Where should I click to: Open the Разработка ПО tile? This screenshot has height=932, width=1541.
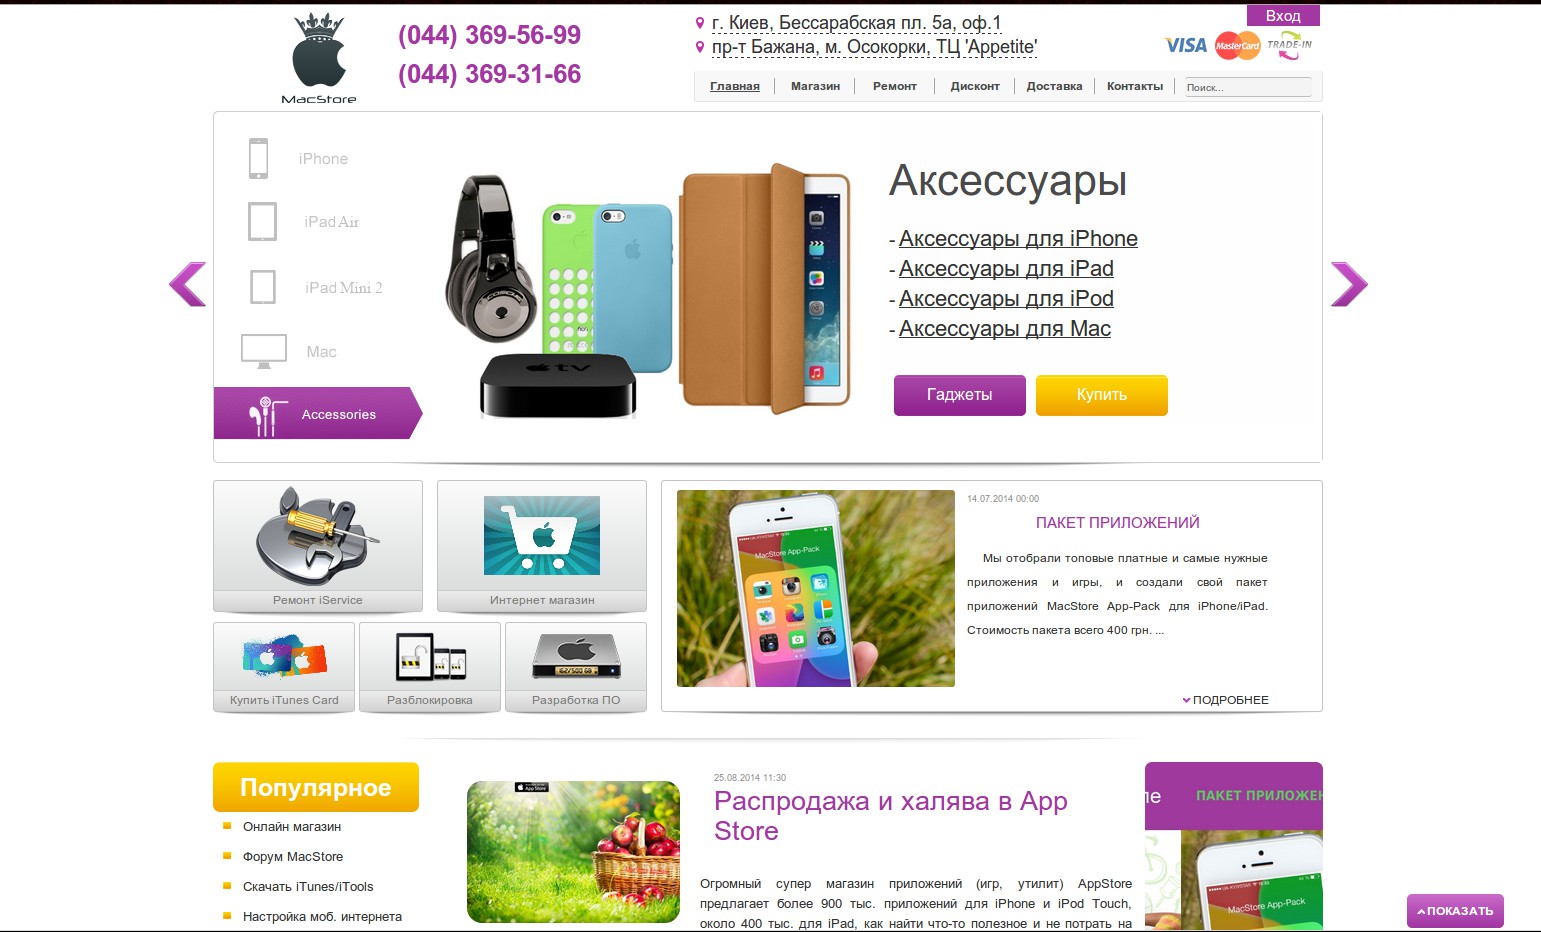pyautogui.click(x=576, y=667)
